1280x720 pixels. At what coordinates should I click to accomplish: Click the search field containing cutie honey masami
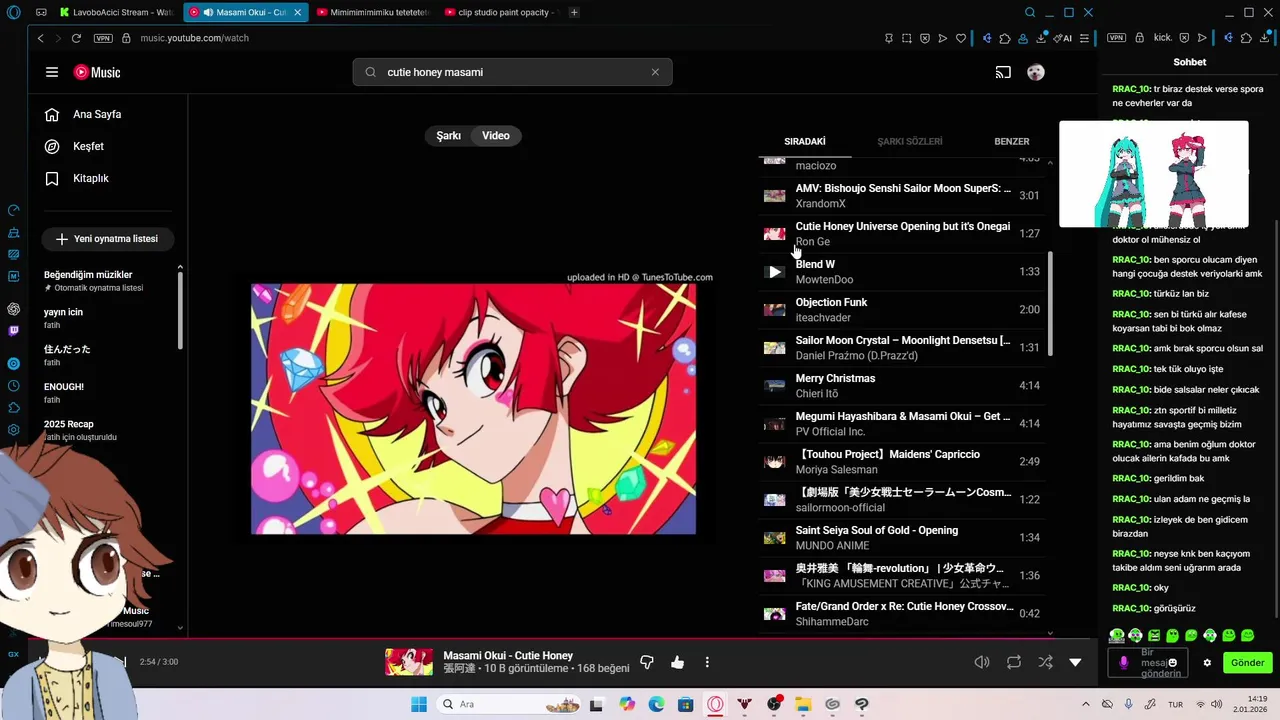pos(512,72)
